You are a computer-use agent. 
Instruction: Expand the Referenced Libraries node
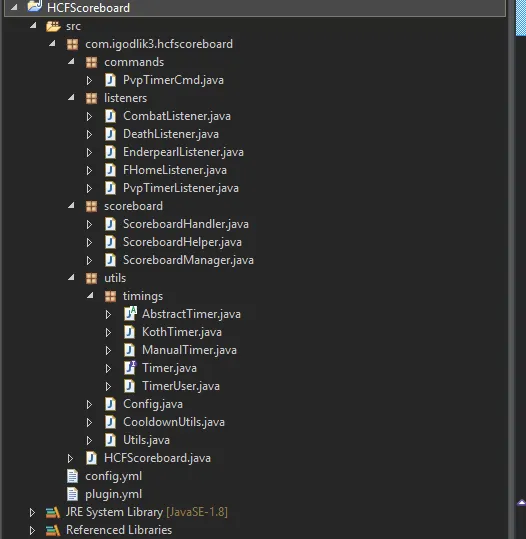point(32,530)
